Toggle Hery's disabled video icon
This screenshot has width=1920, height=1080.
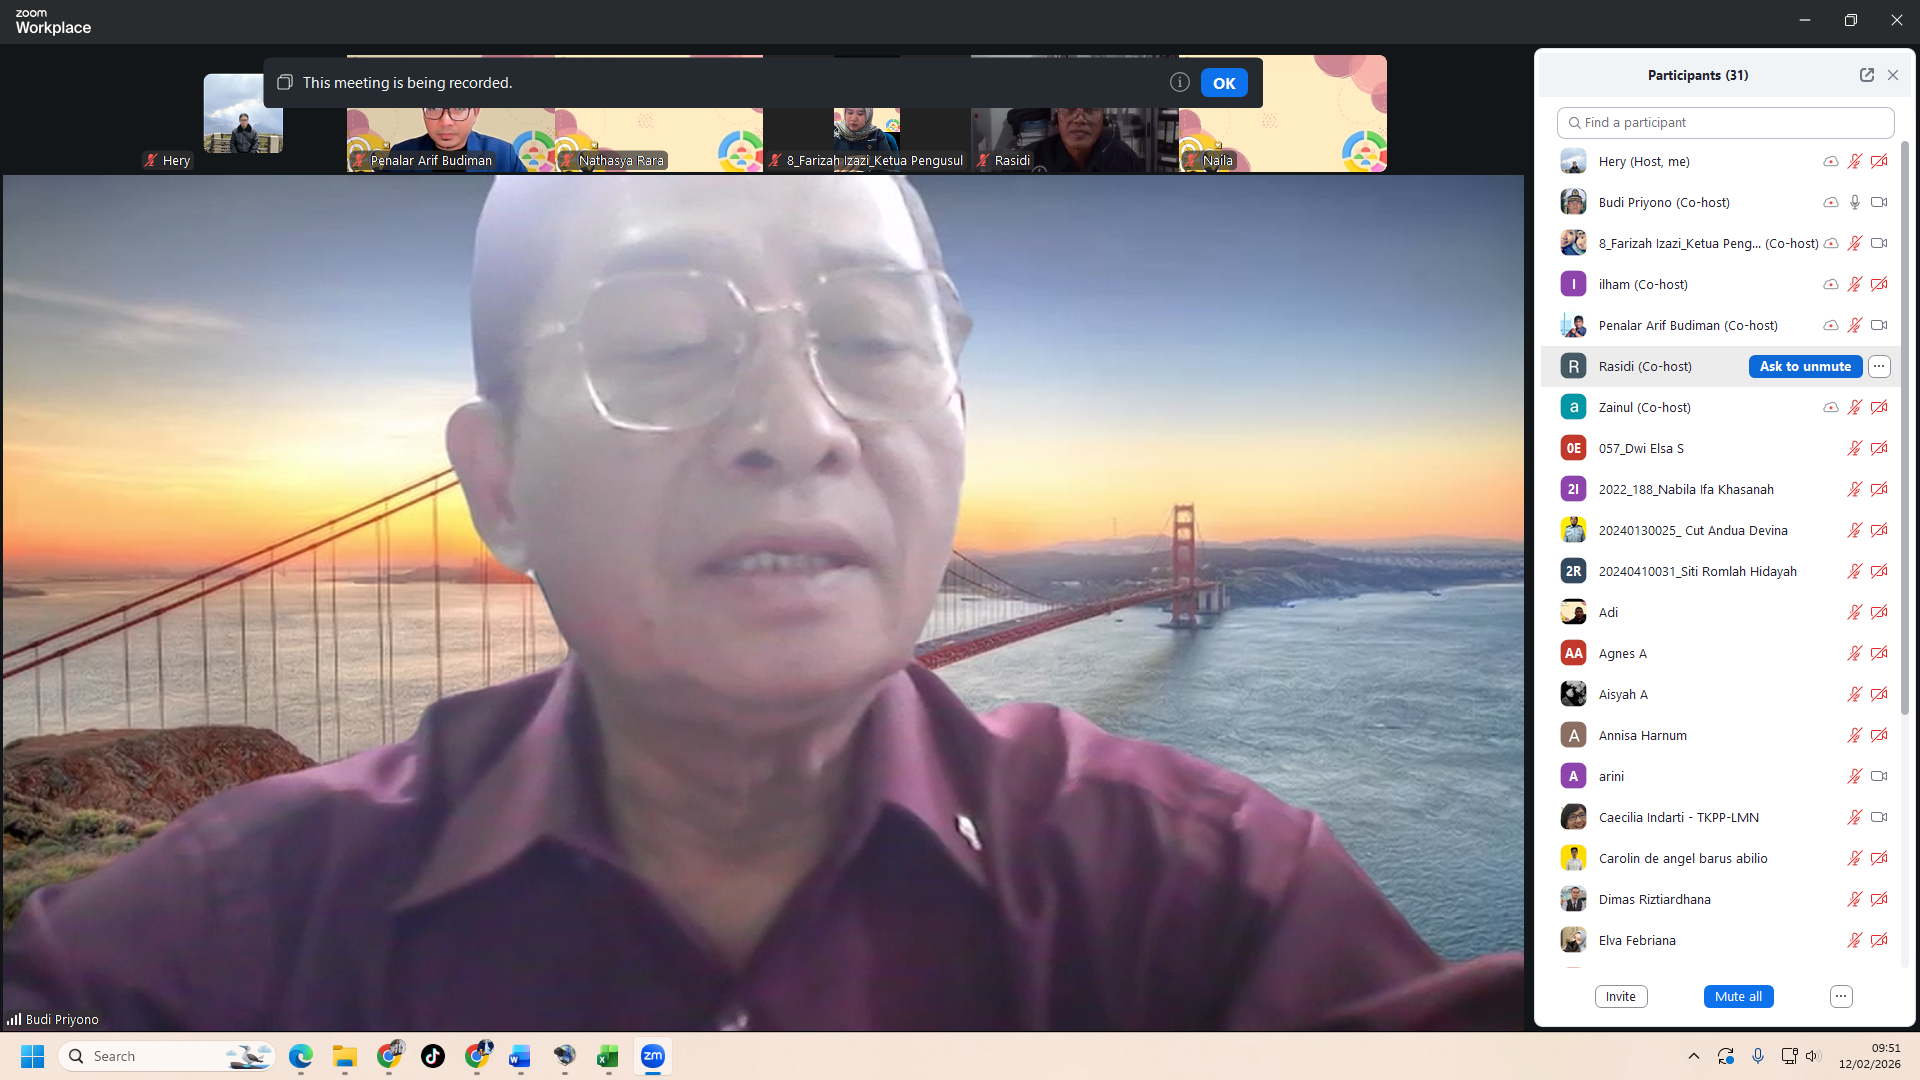(1879, 161)
